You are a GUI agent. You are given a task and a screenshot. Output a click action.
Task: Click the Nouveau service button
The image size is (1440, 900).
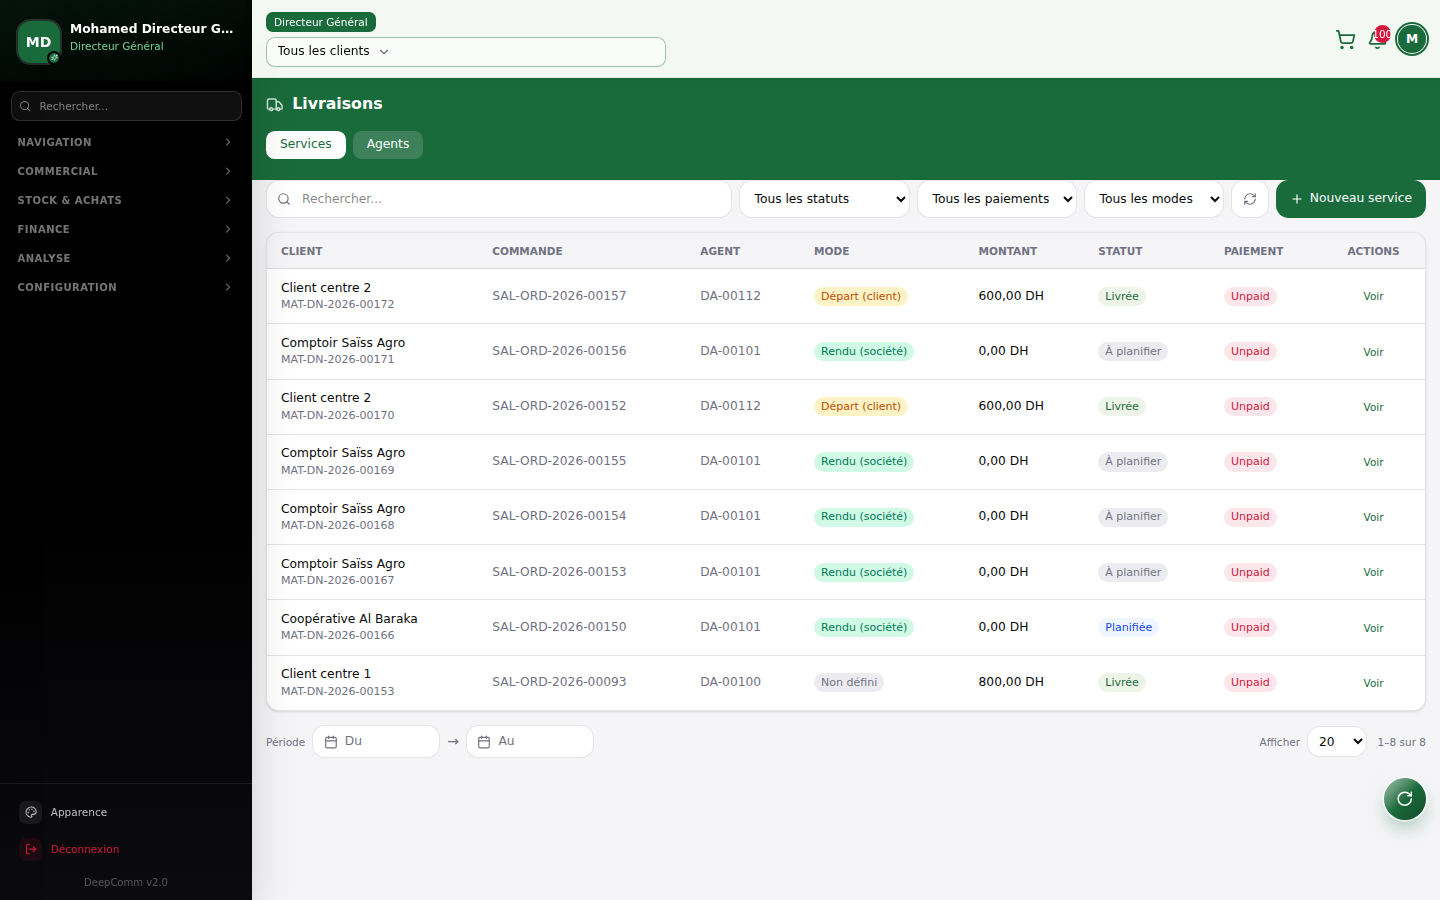click(1351, 199)
